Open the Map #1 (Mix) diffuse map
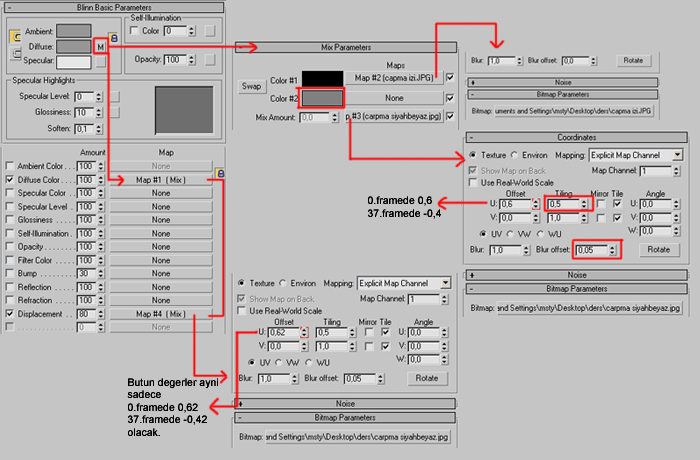Viewport: 700px width, 460px height. (160, 180)
